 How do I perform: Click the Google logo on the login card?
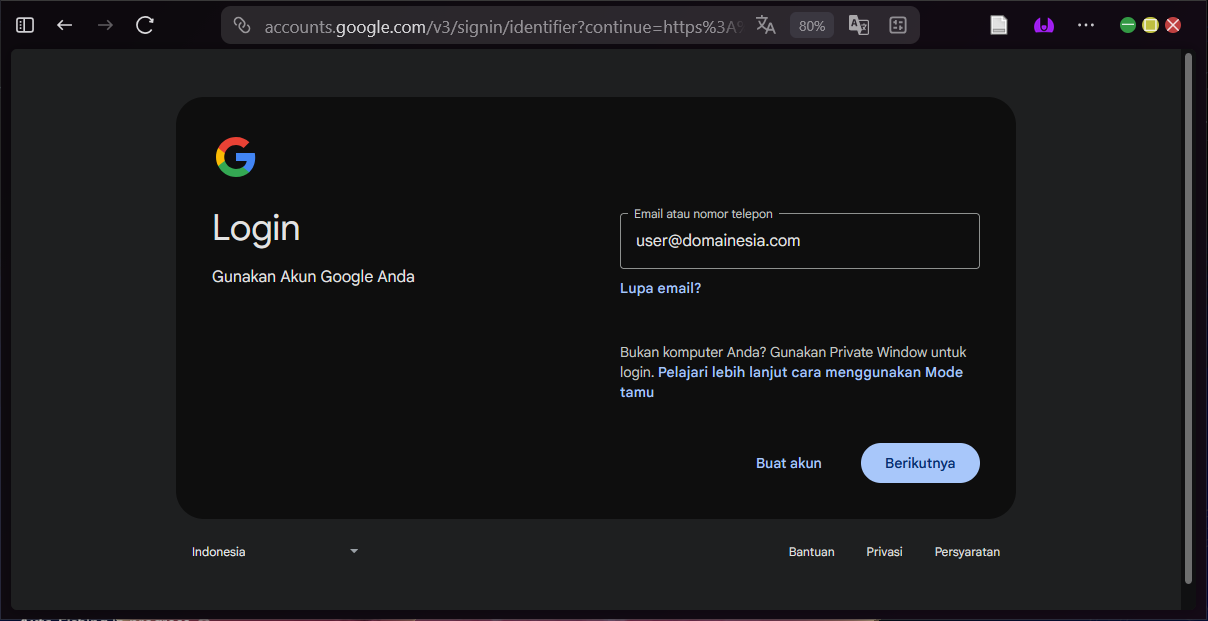[236, 157]
